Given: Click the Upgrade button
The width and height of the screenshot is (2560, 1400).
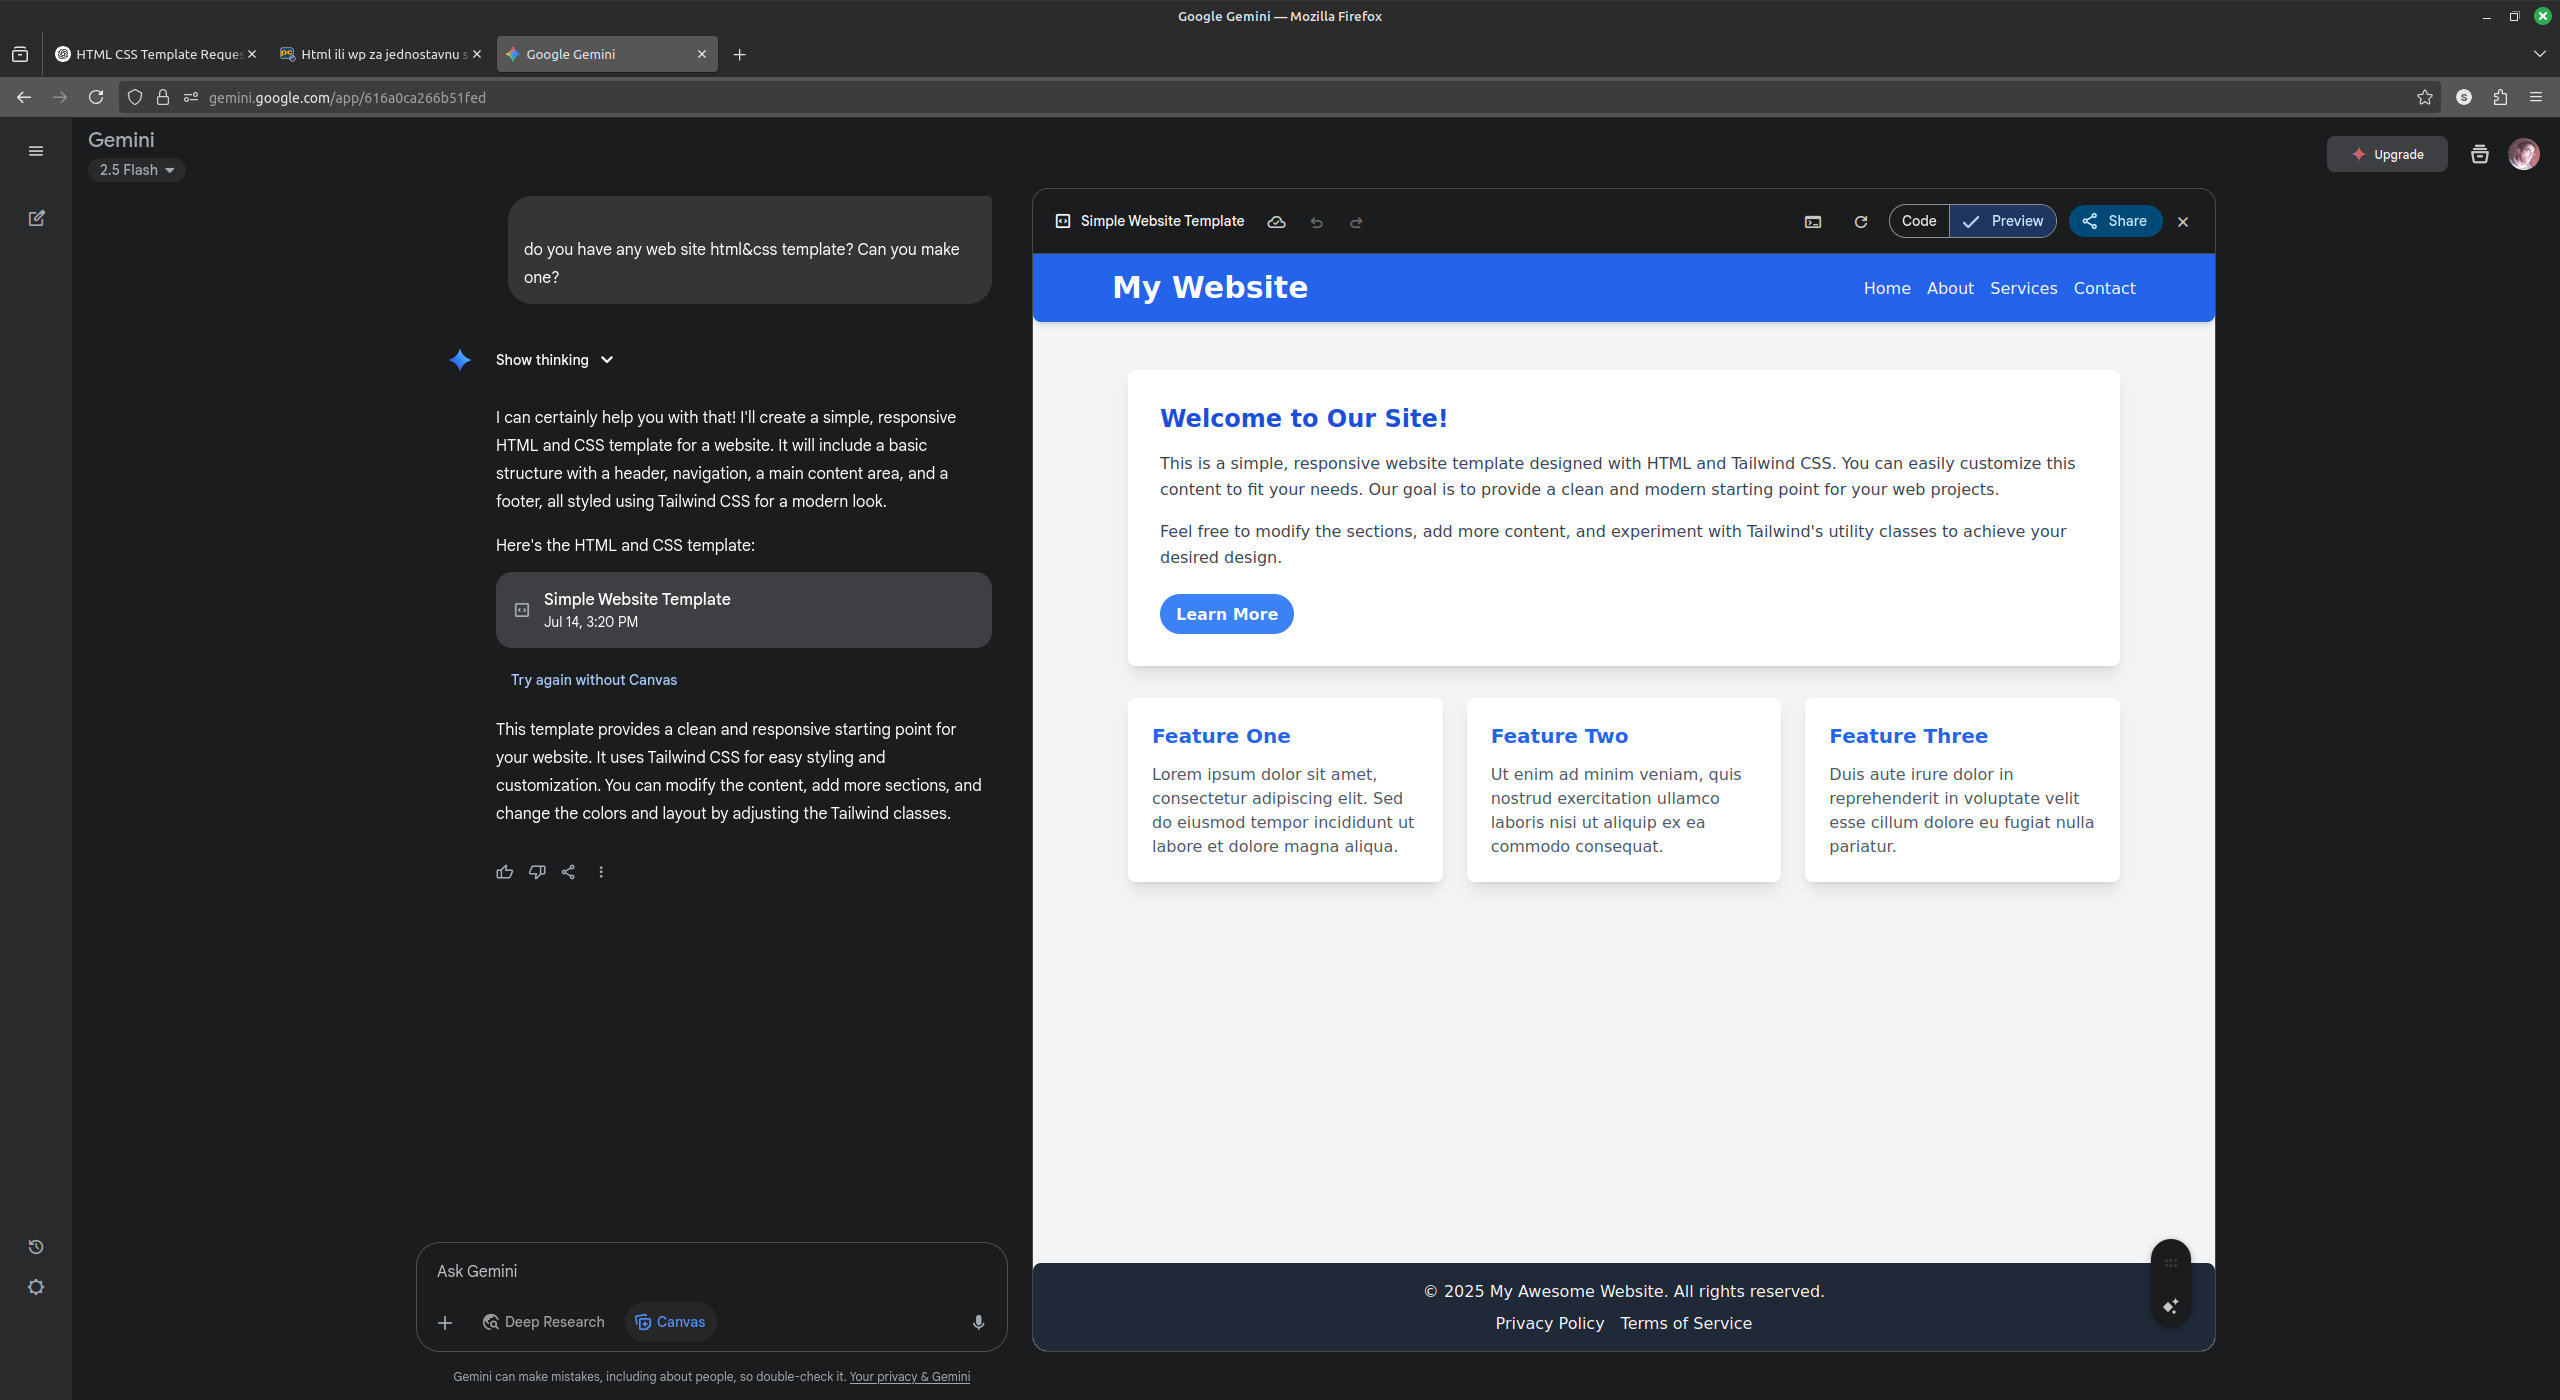Looking at the screenshot, I should coord(2387,154).
